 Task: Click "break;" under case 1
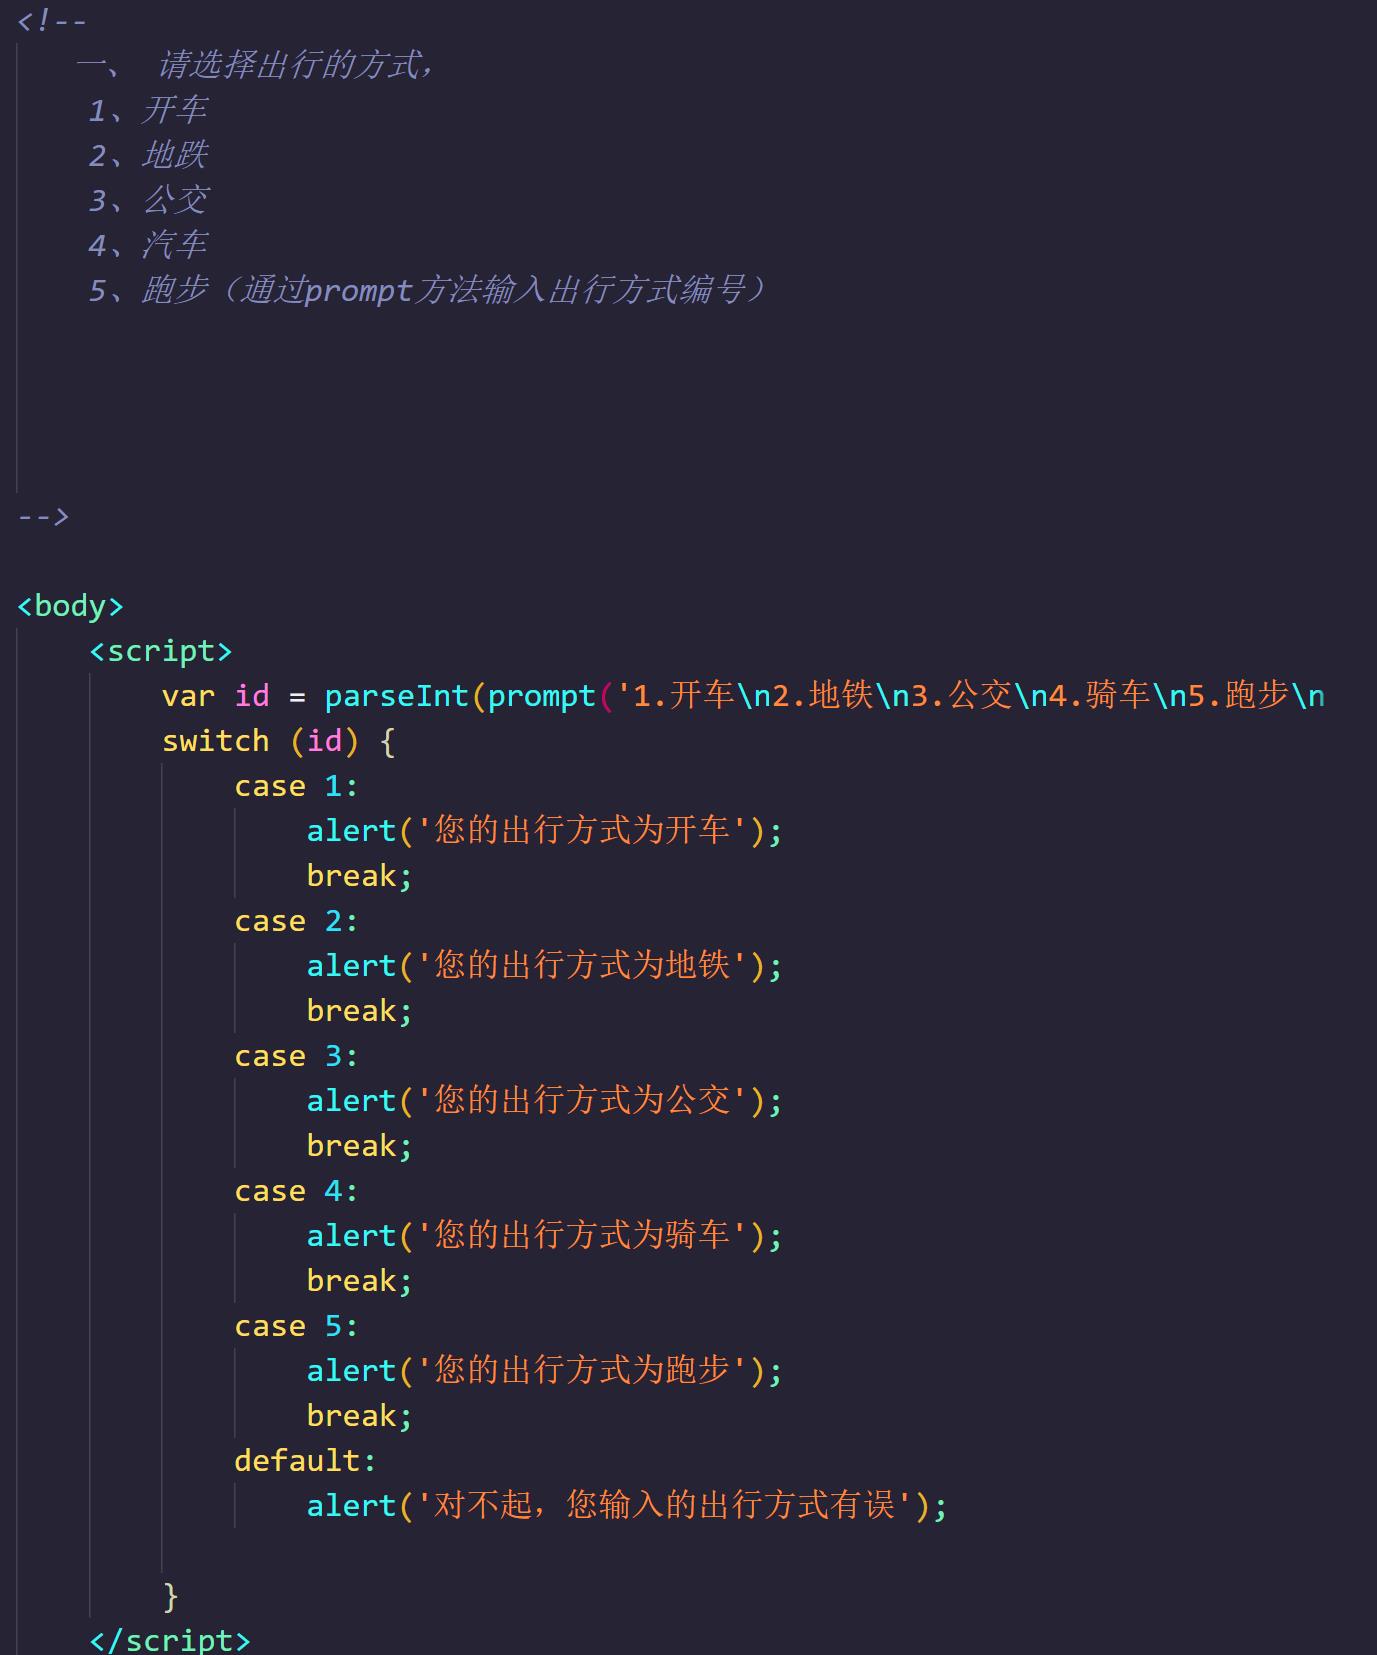pos(360,876)
